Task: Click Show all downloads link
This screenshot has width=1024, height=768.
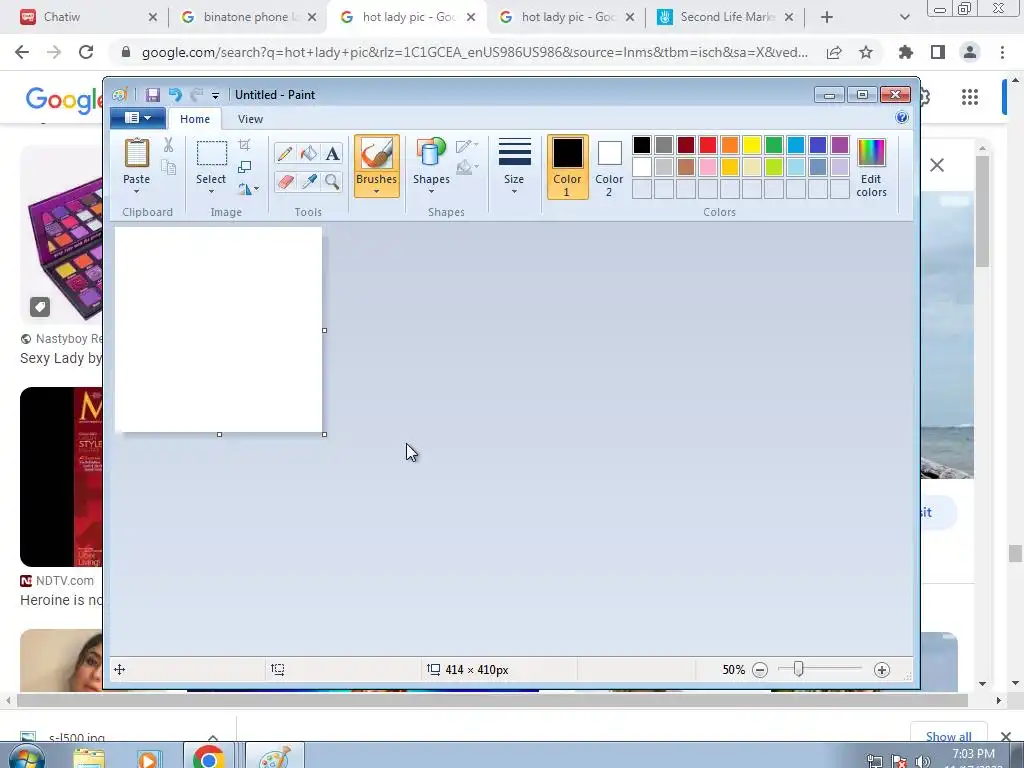Action: click(948, 736)
